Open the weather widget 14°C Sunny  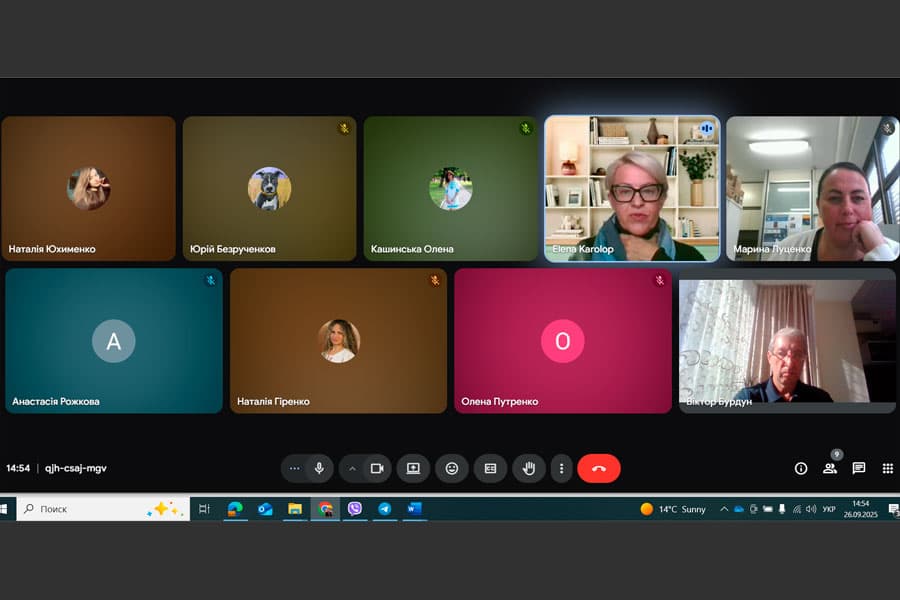coord(673,509)
